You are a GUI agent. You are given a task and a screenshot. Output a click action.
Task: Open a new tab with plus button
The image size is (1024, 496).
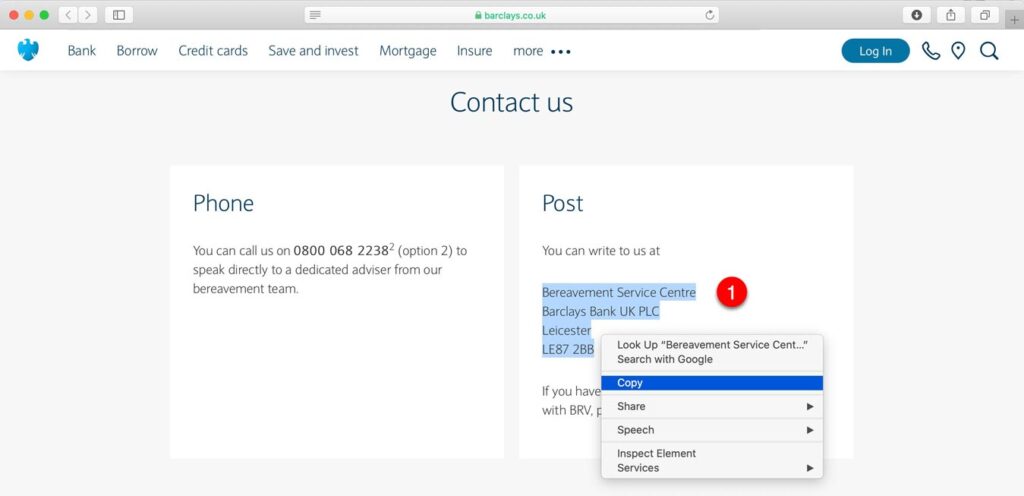(x=1014, y=15)
